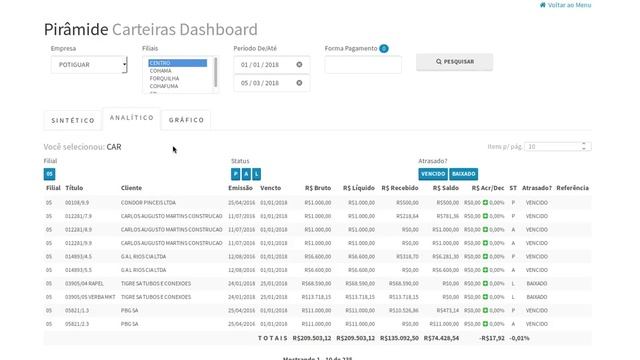Click green plus icon in row 012281/8.9
Image resolution: width=640 pixels, height=360 pixels.
(485, 229)
